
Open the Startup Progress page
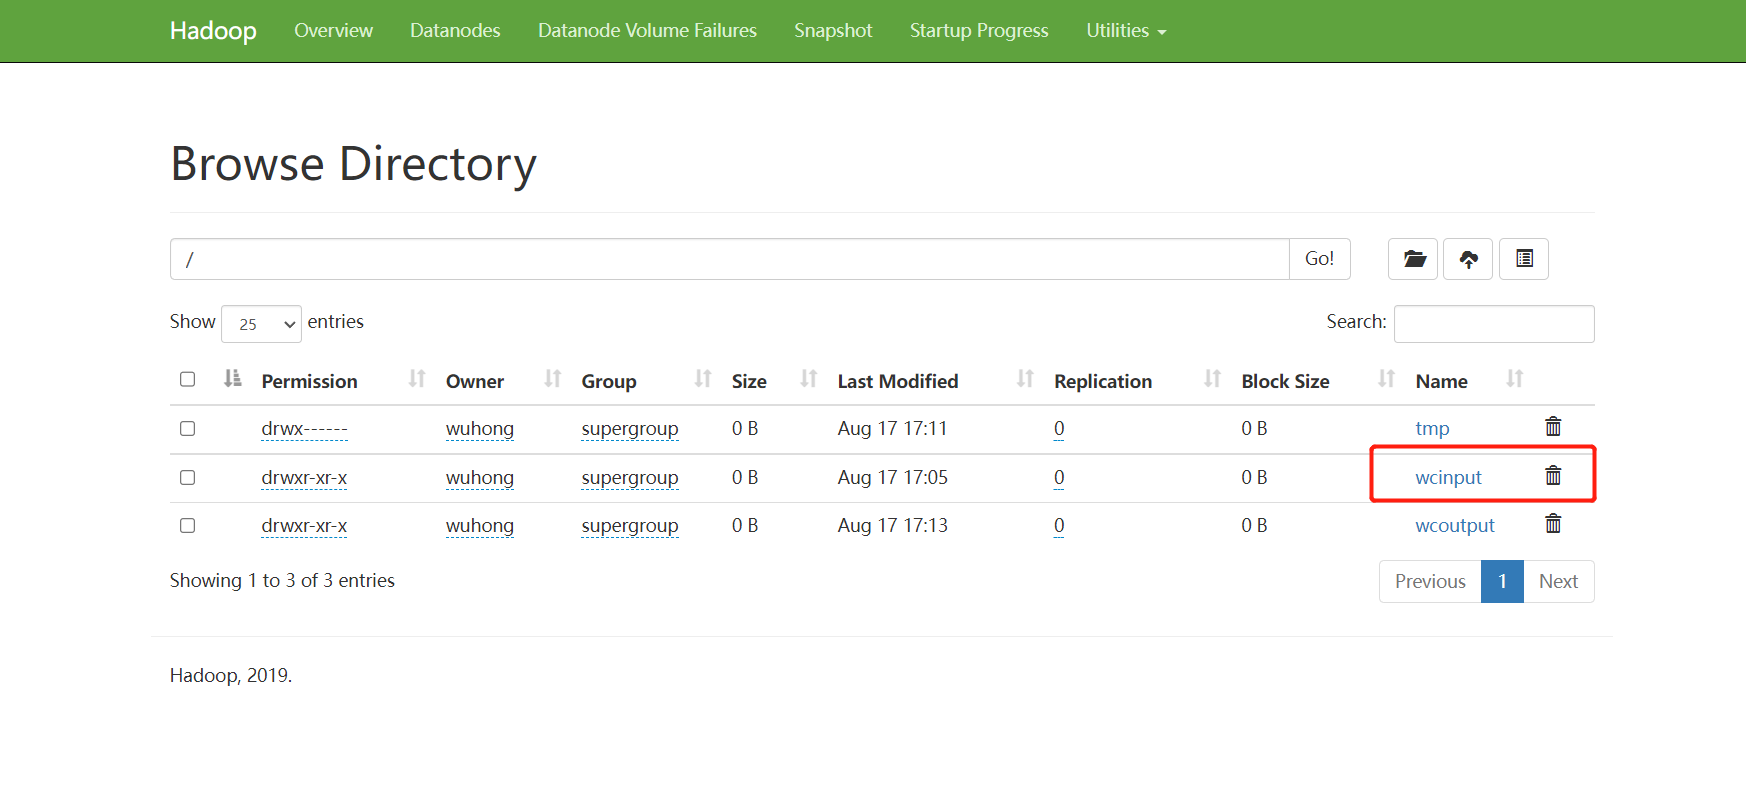click(x=979, y=31)
